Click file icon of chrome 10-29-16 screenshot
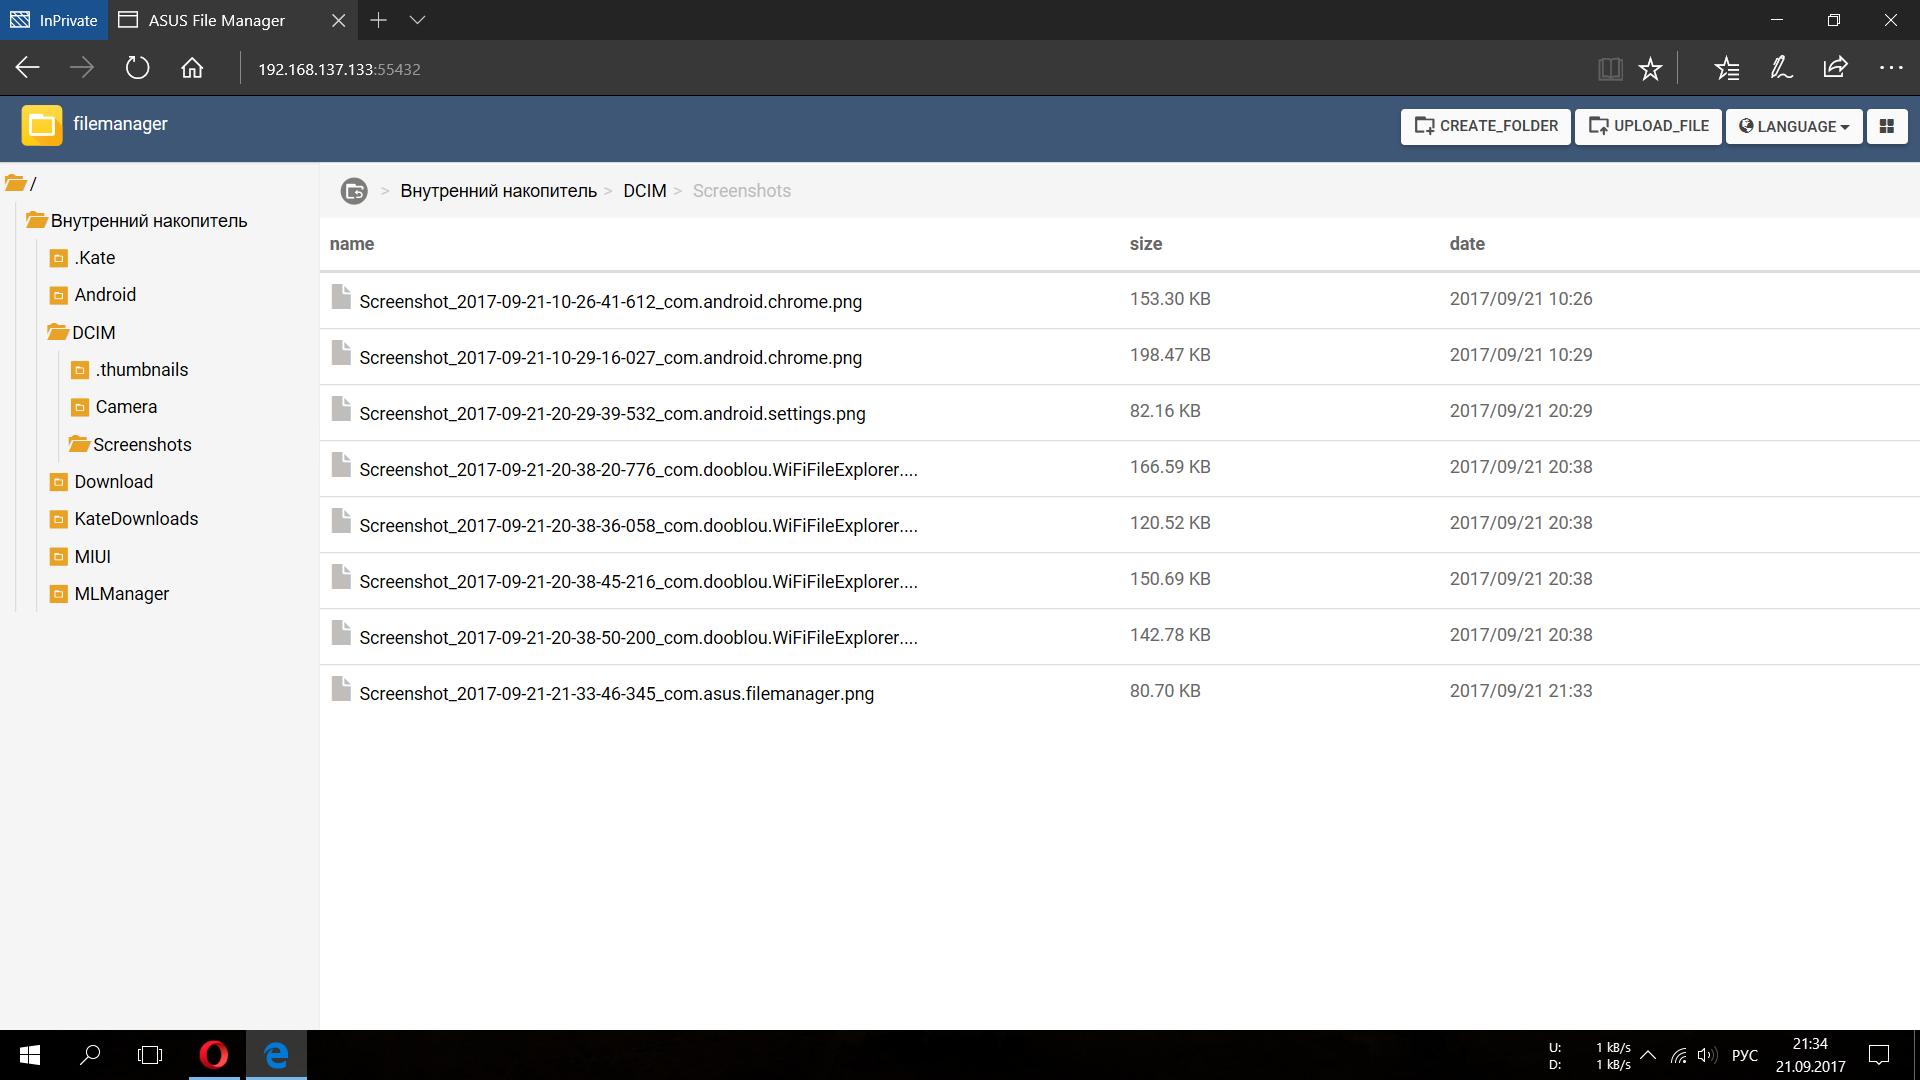Screen dimensions: 1920x1080 (x=341, y=354)
